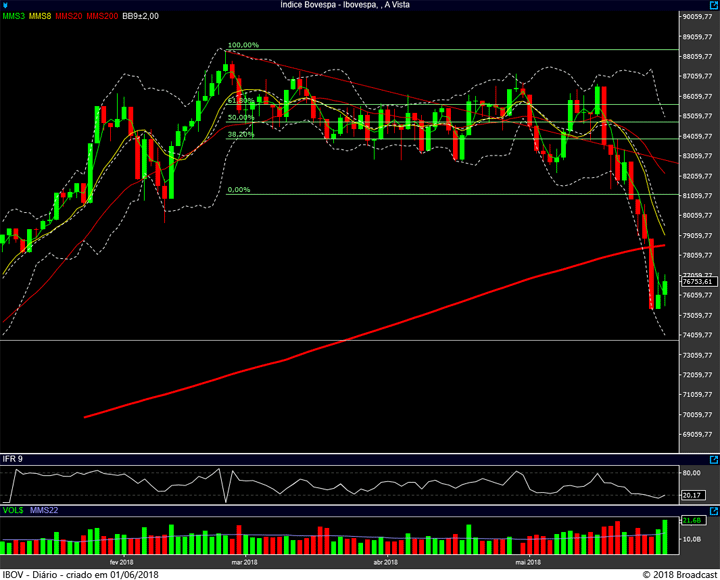Click the fev 2018 date label
The height and width of the screenshot is (580, 720).
pyautogui.click(x=122, y=562)
